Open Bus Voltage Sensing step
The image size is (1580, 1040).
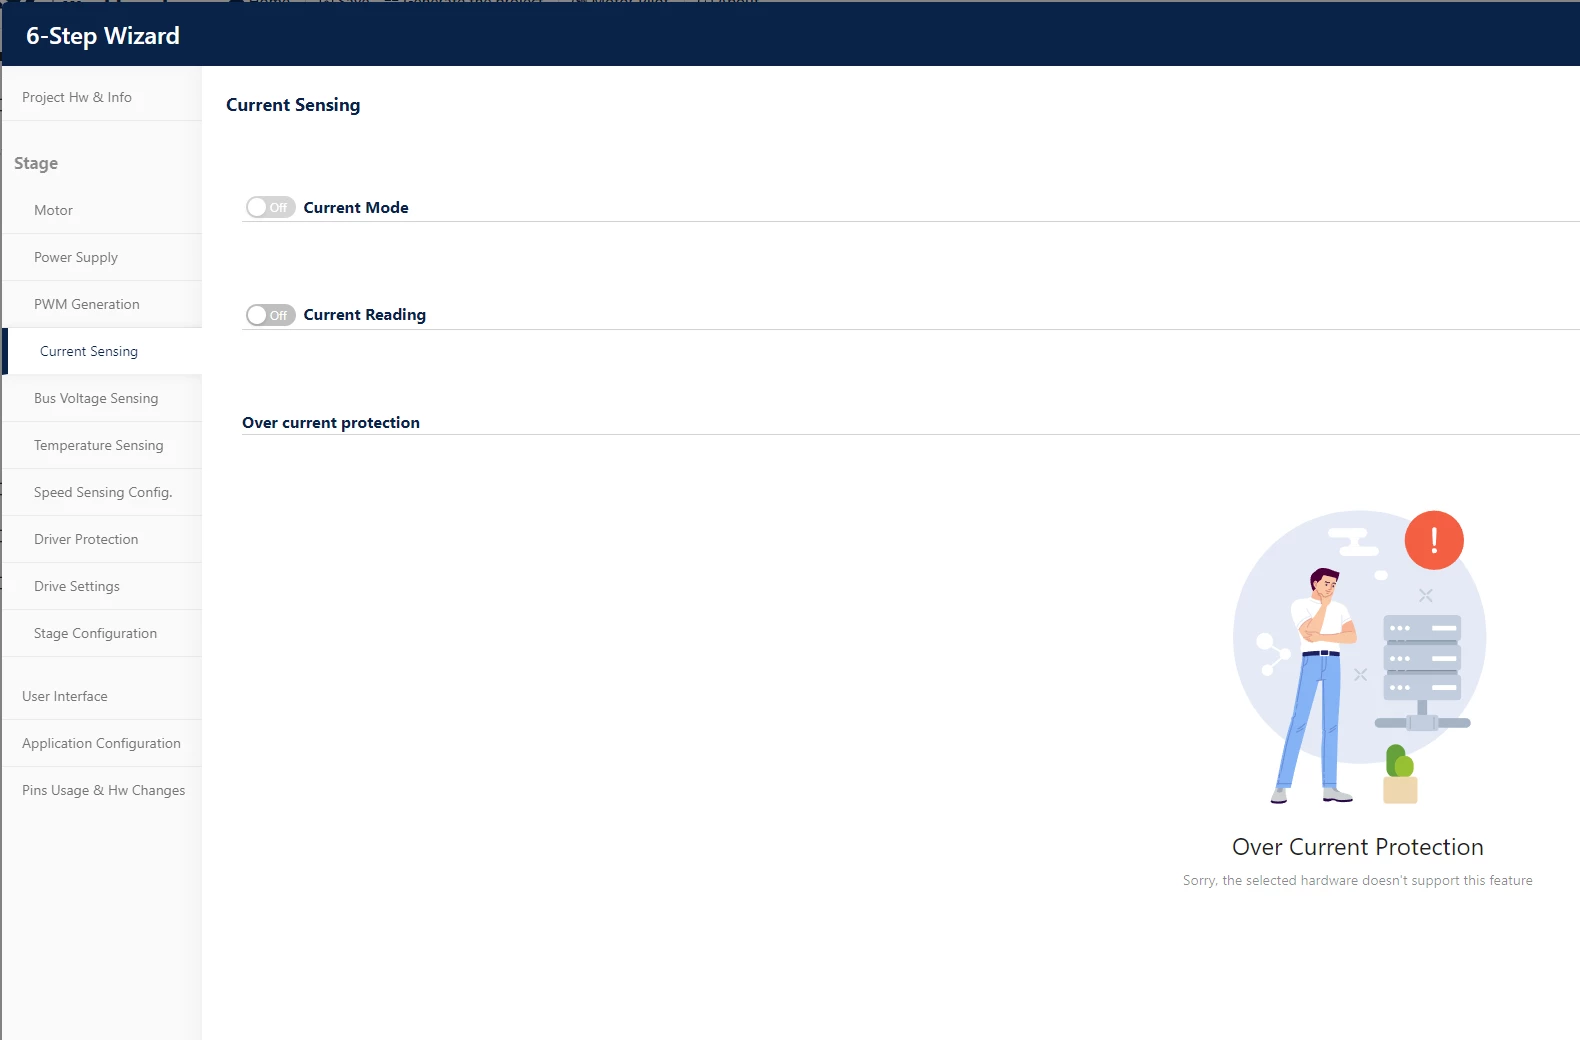coord(102,398)
